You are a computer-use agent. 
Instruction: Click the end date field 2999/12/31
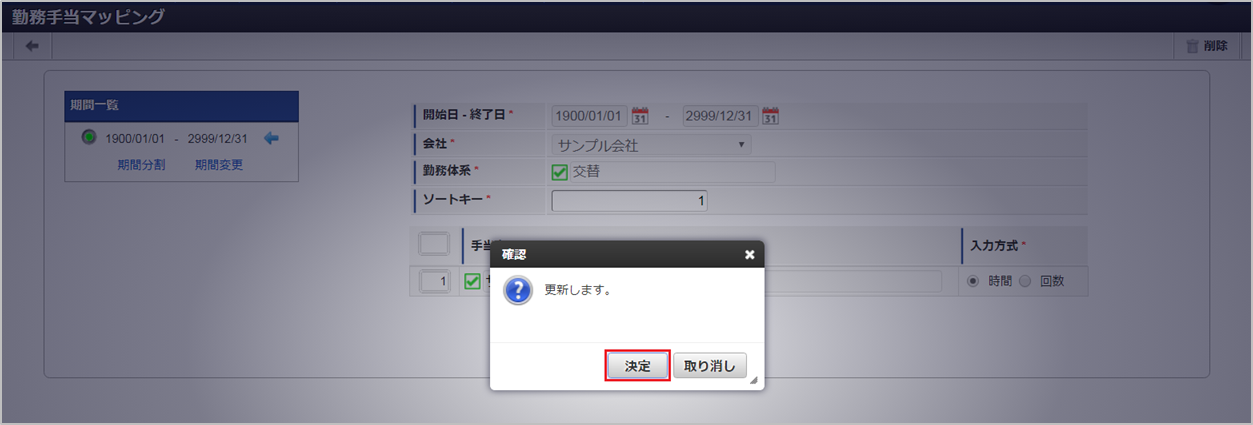tap(720, 116)
